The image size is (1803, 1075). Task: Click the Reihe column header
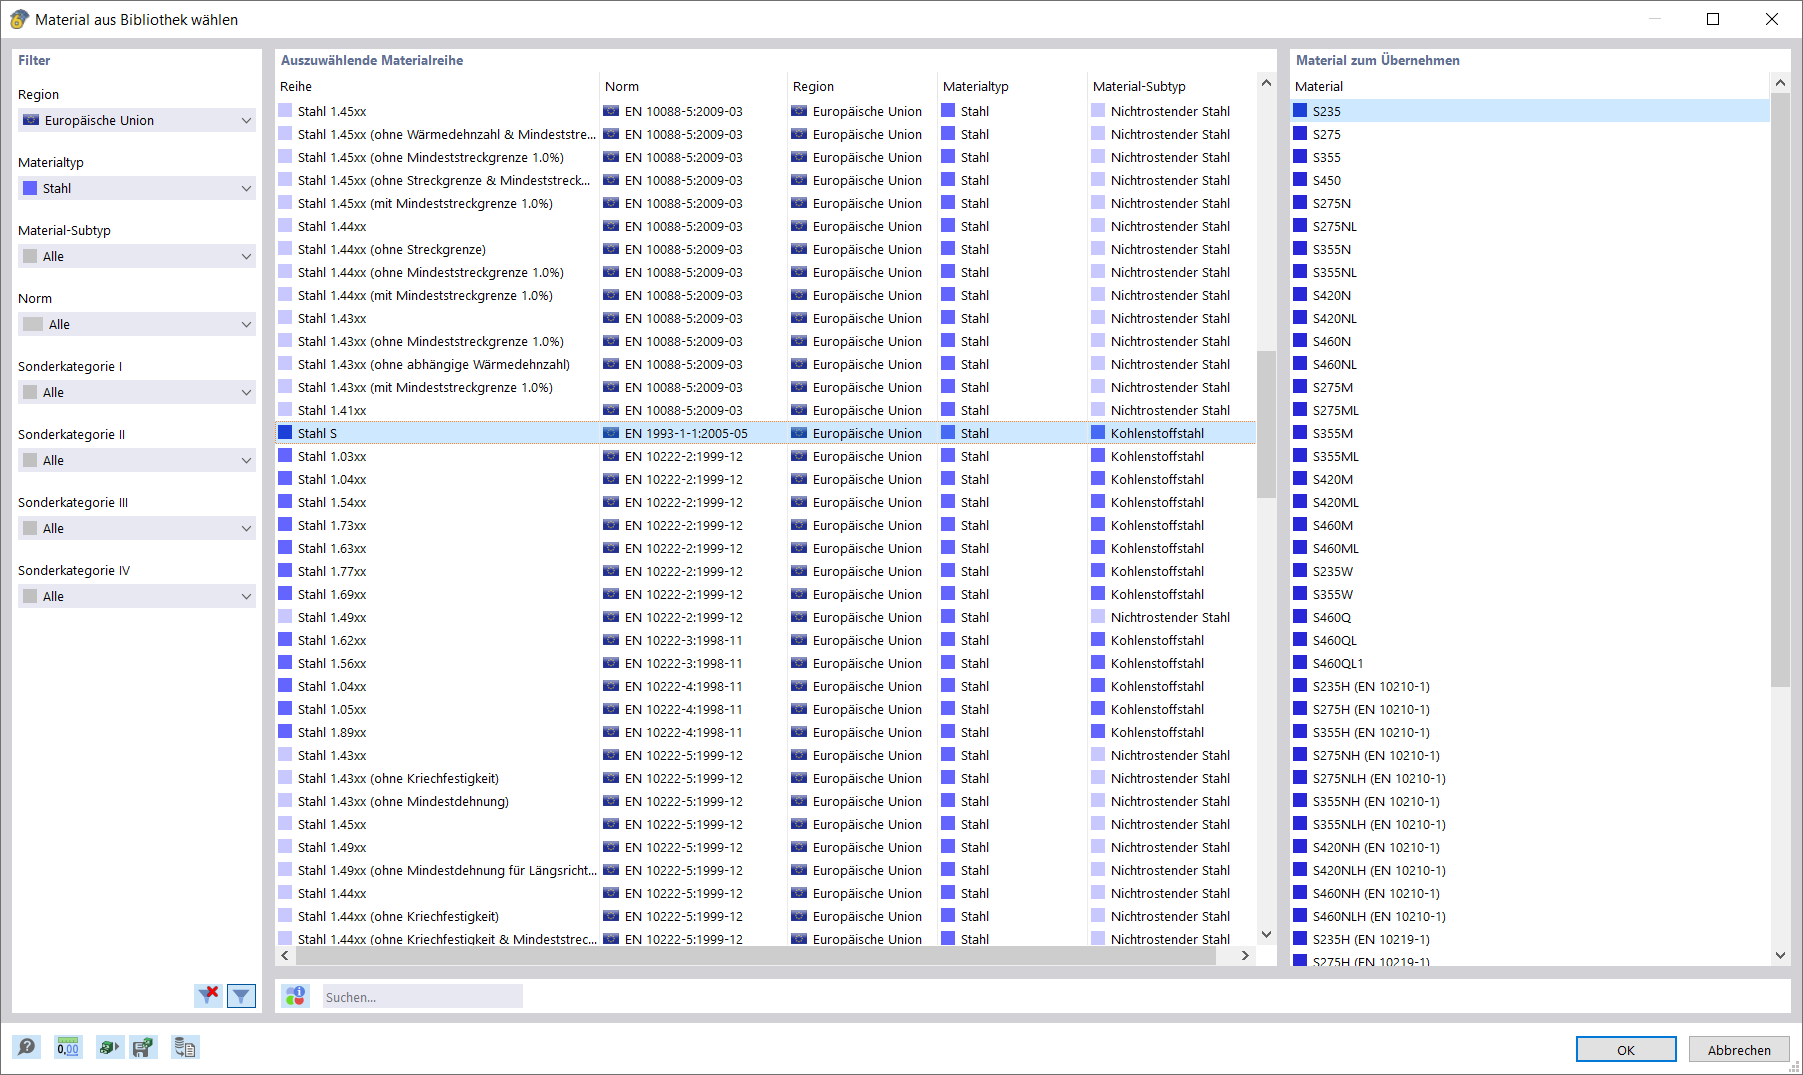[437, 87]
